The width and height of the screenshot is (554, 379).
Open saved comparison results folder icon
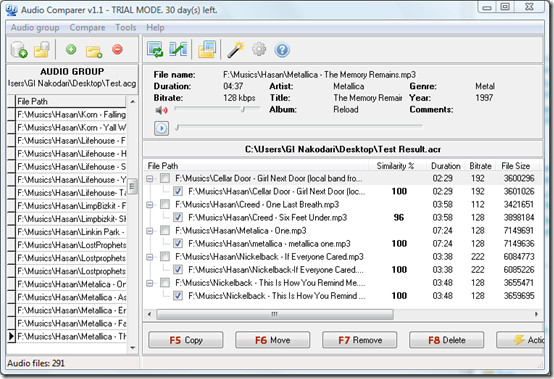(207, 49)
